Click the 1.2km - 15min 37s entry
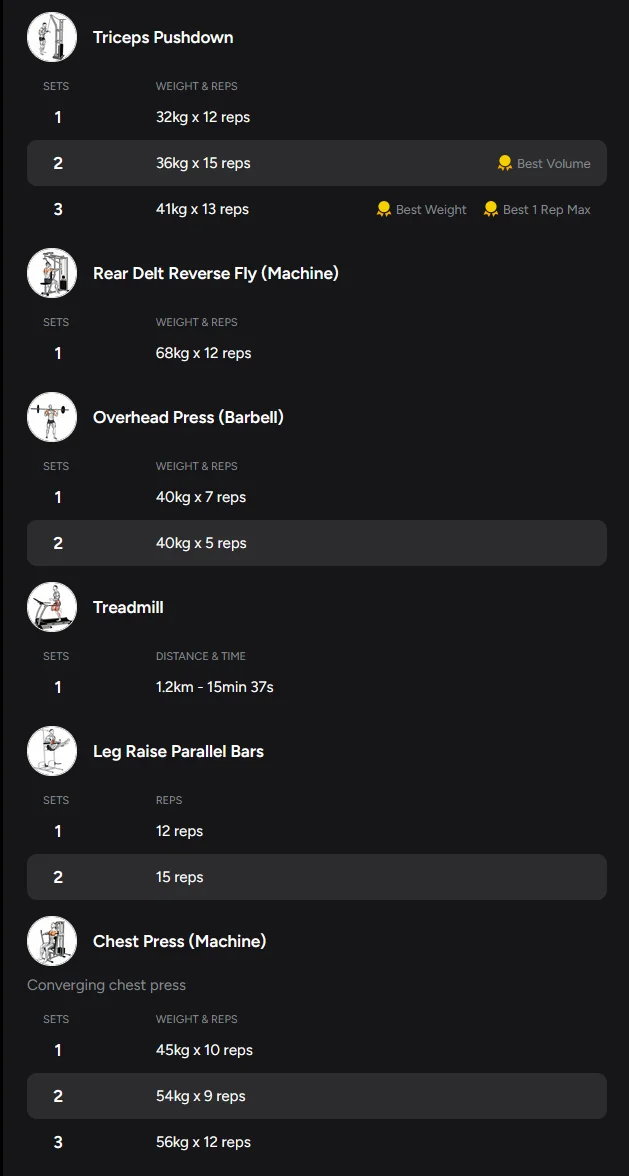 point(214,687)
